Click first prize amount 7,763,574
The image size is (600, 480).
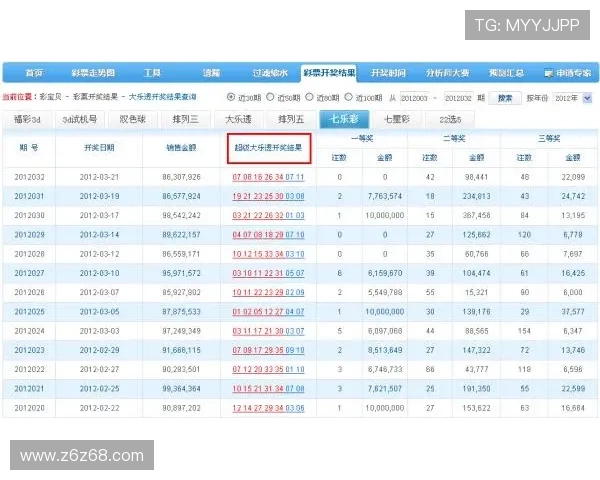tap(385, 196)
